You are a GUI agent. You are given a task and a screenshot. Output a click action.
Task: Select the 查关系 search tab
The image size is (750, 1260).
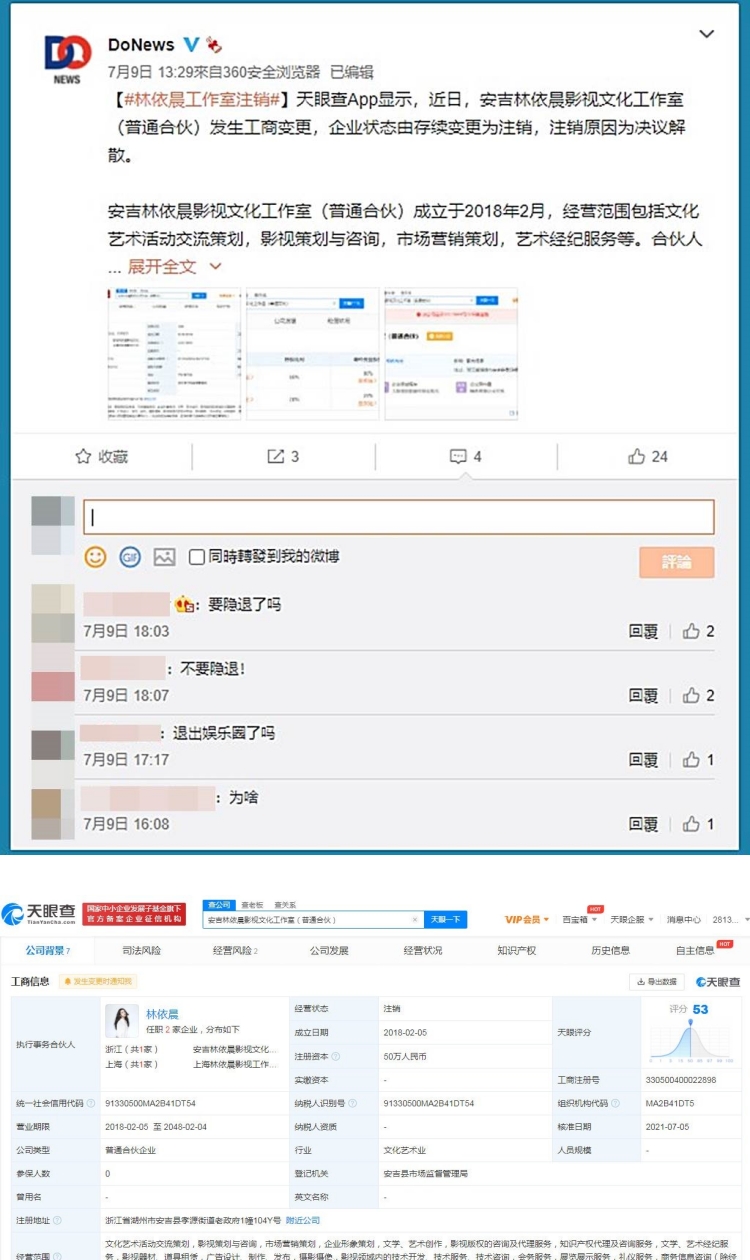click(285, 904)
